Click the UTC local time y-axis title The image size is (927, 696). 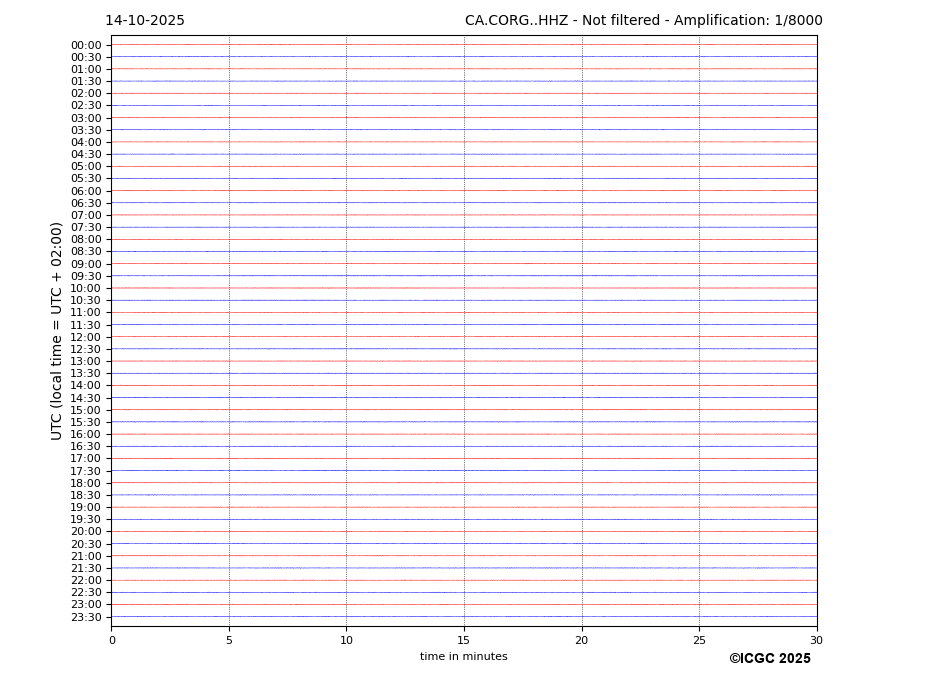pos(57,331)
